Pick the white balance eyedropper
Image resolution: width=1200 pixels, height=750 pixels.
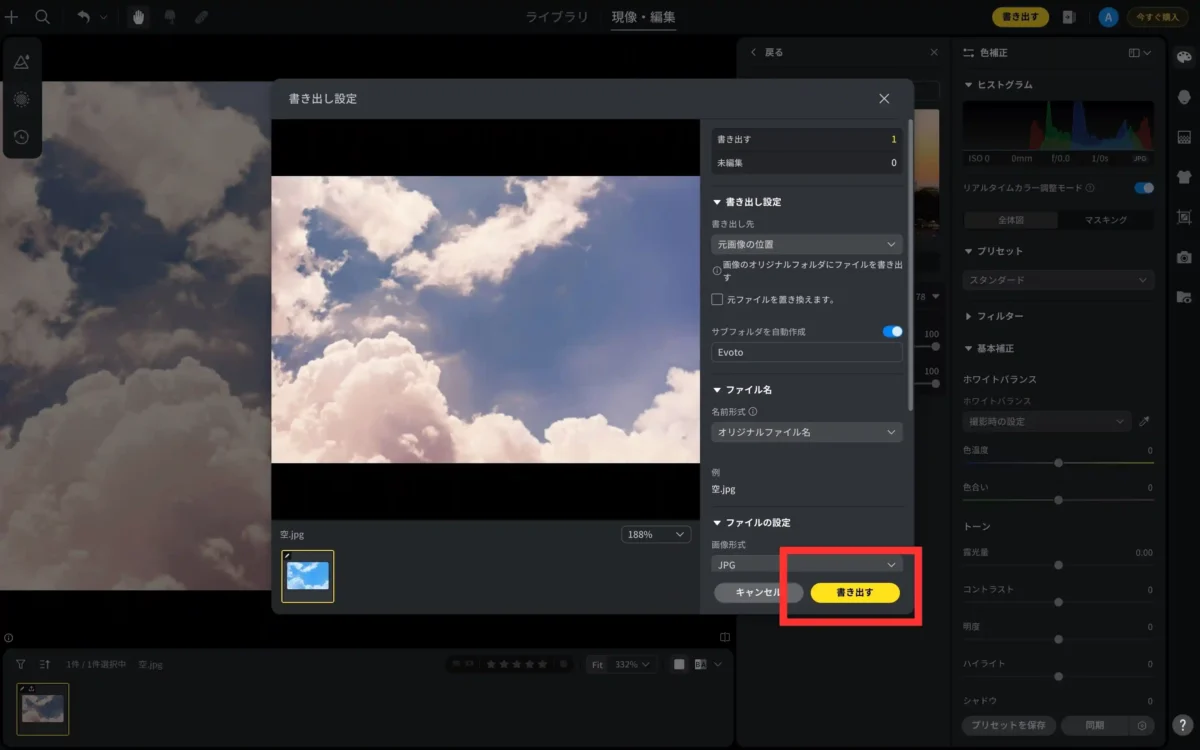coord(1145,422)
